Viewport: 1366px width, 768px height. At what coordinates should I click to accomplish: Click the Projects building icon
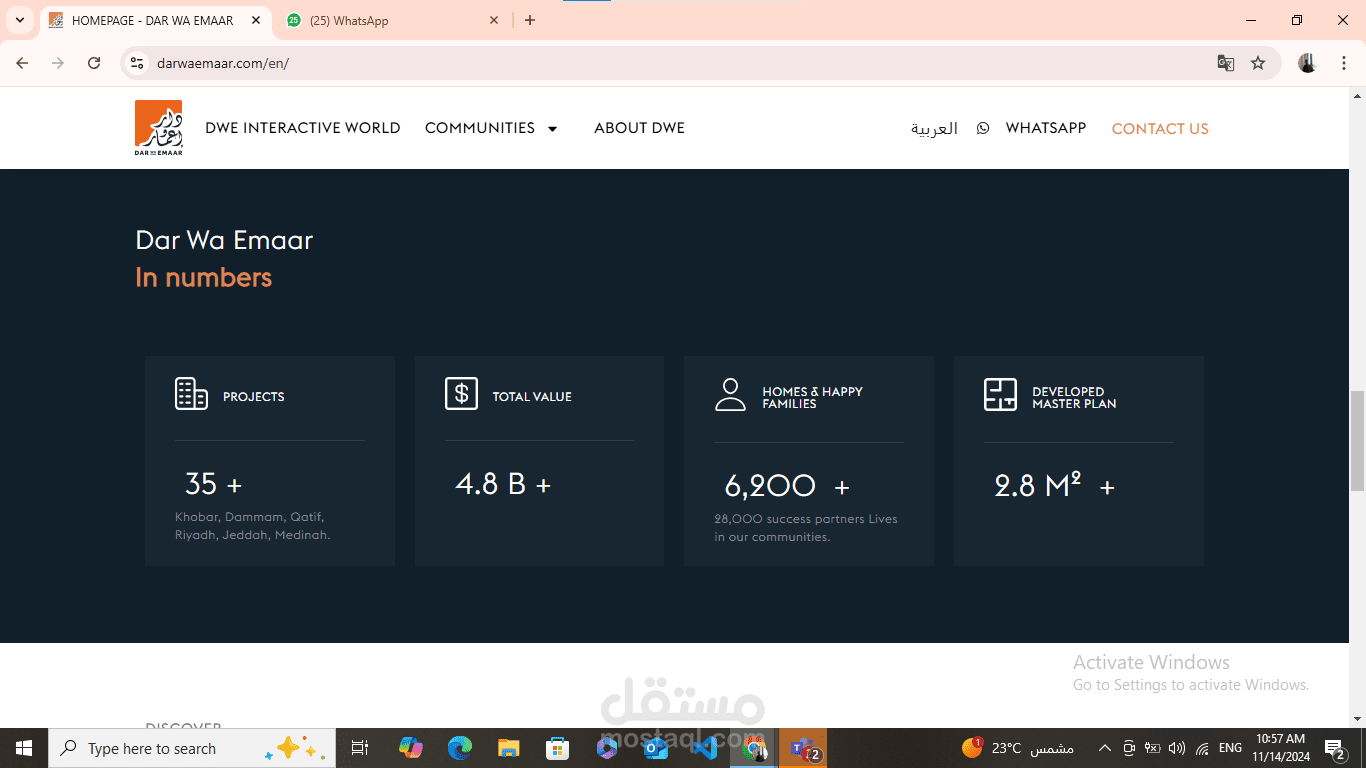[x=191, y=394]
